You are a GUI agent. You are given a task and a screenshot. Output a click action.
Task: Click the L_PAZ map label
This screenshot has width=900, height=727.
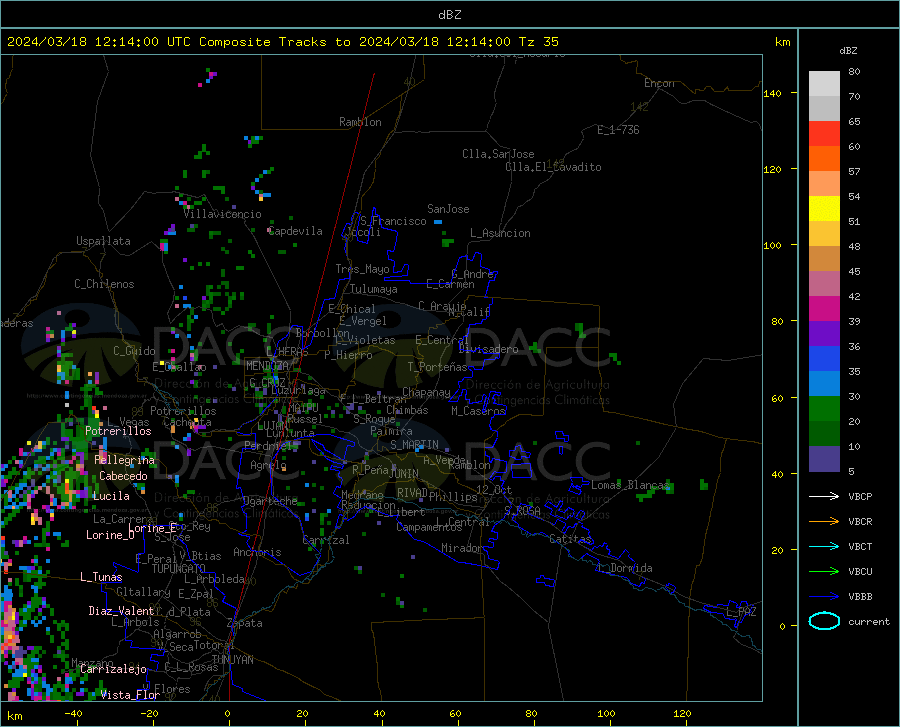pyautogui.click(x=741, y=612)
